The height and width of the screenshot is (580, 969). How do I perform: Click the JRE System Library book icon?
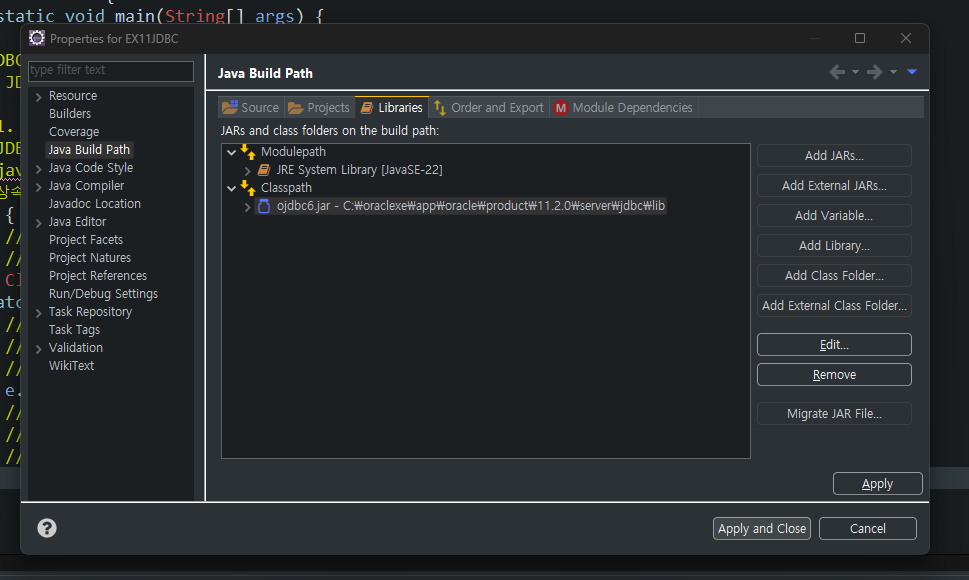264,170
